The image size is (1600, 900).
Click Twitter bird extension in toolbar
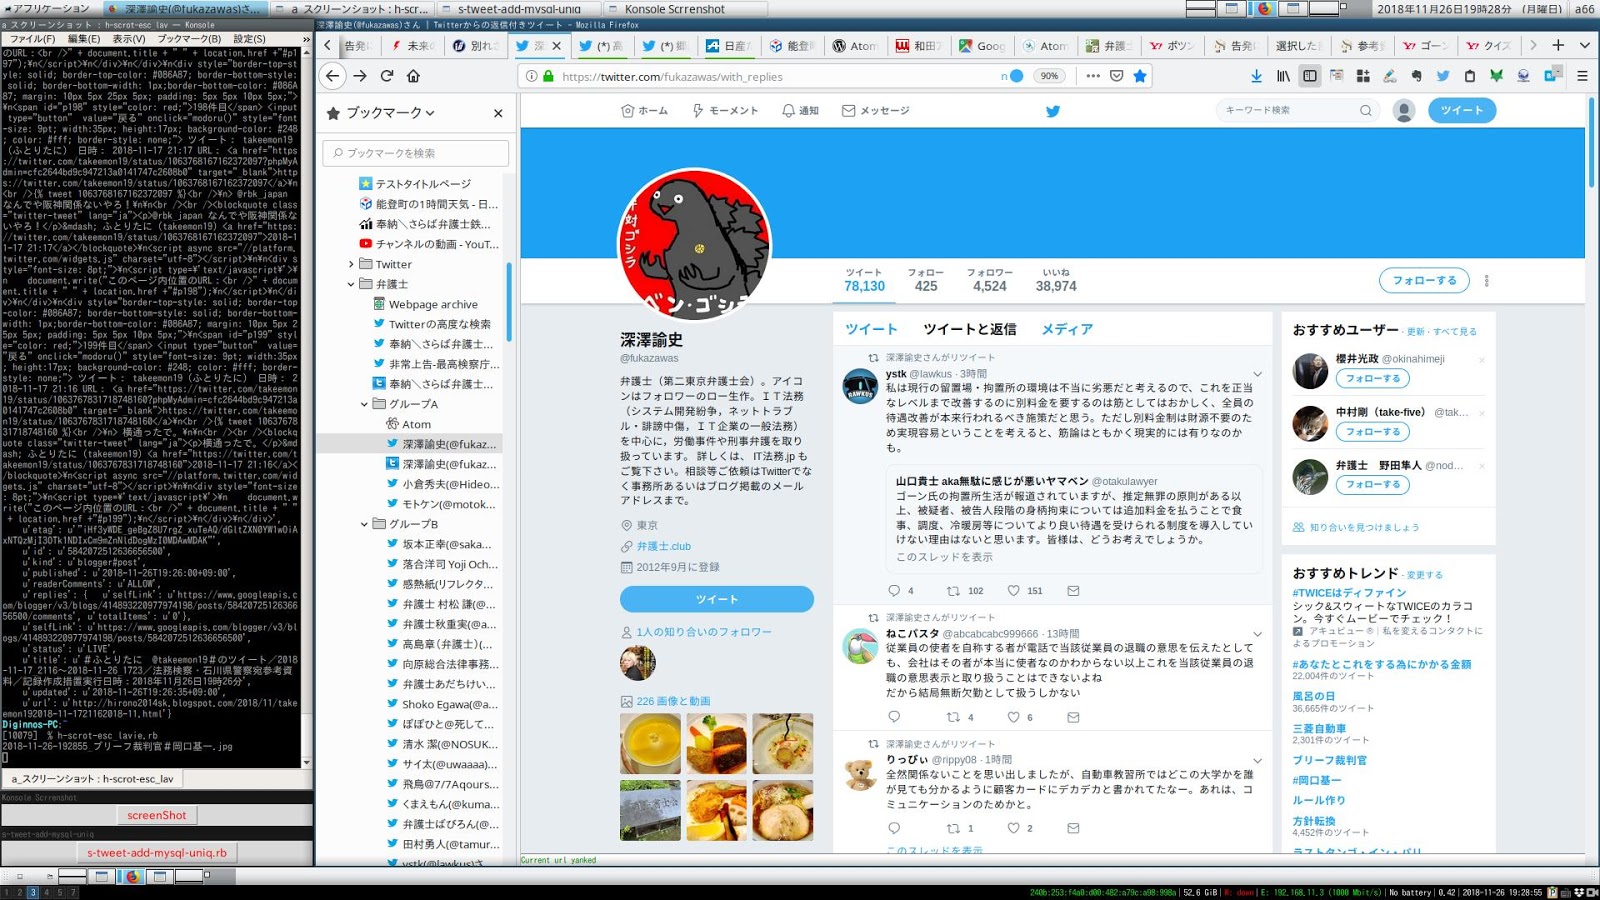(x=1443, y=76)
